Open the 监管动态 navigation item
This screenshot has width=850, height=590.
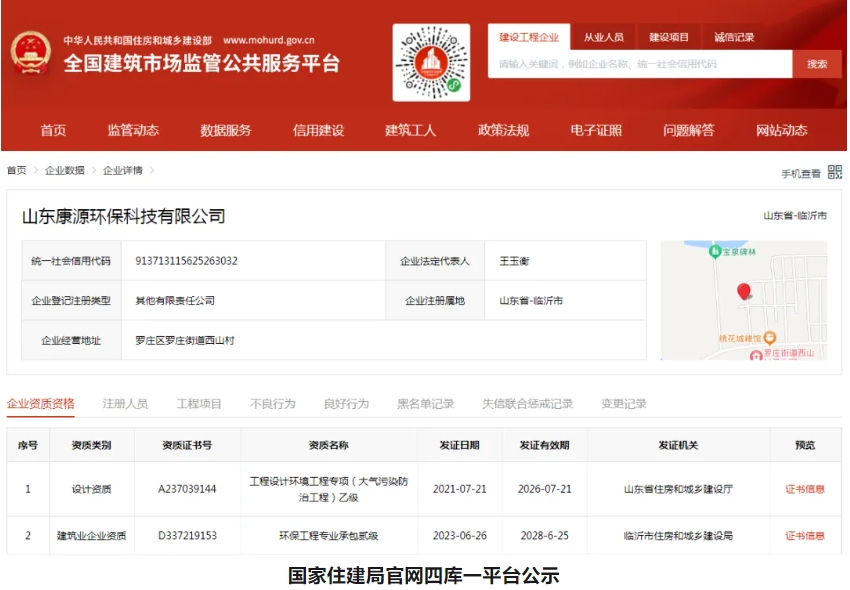point(133,130)
